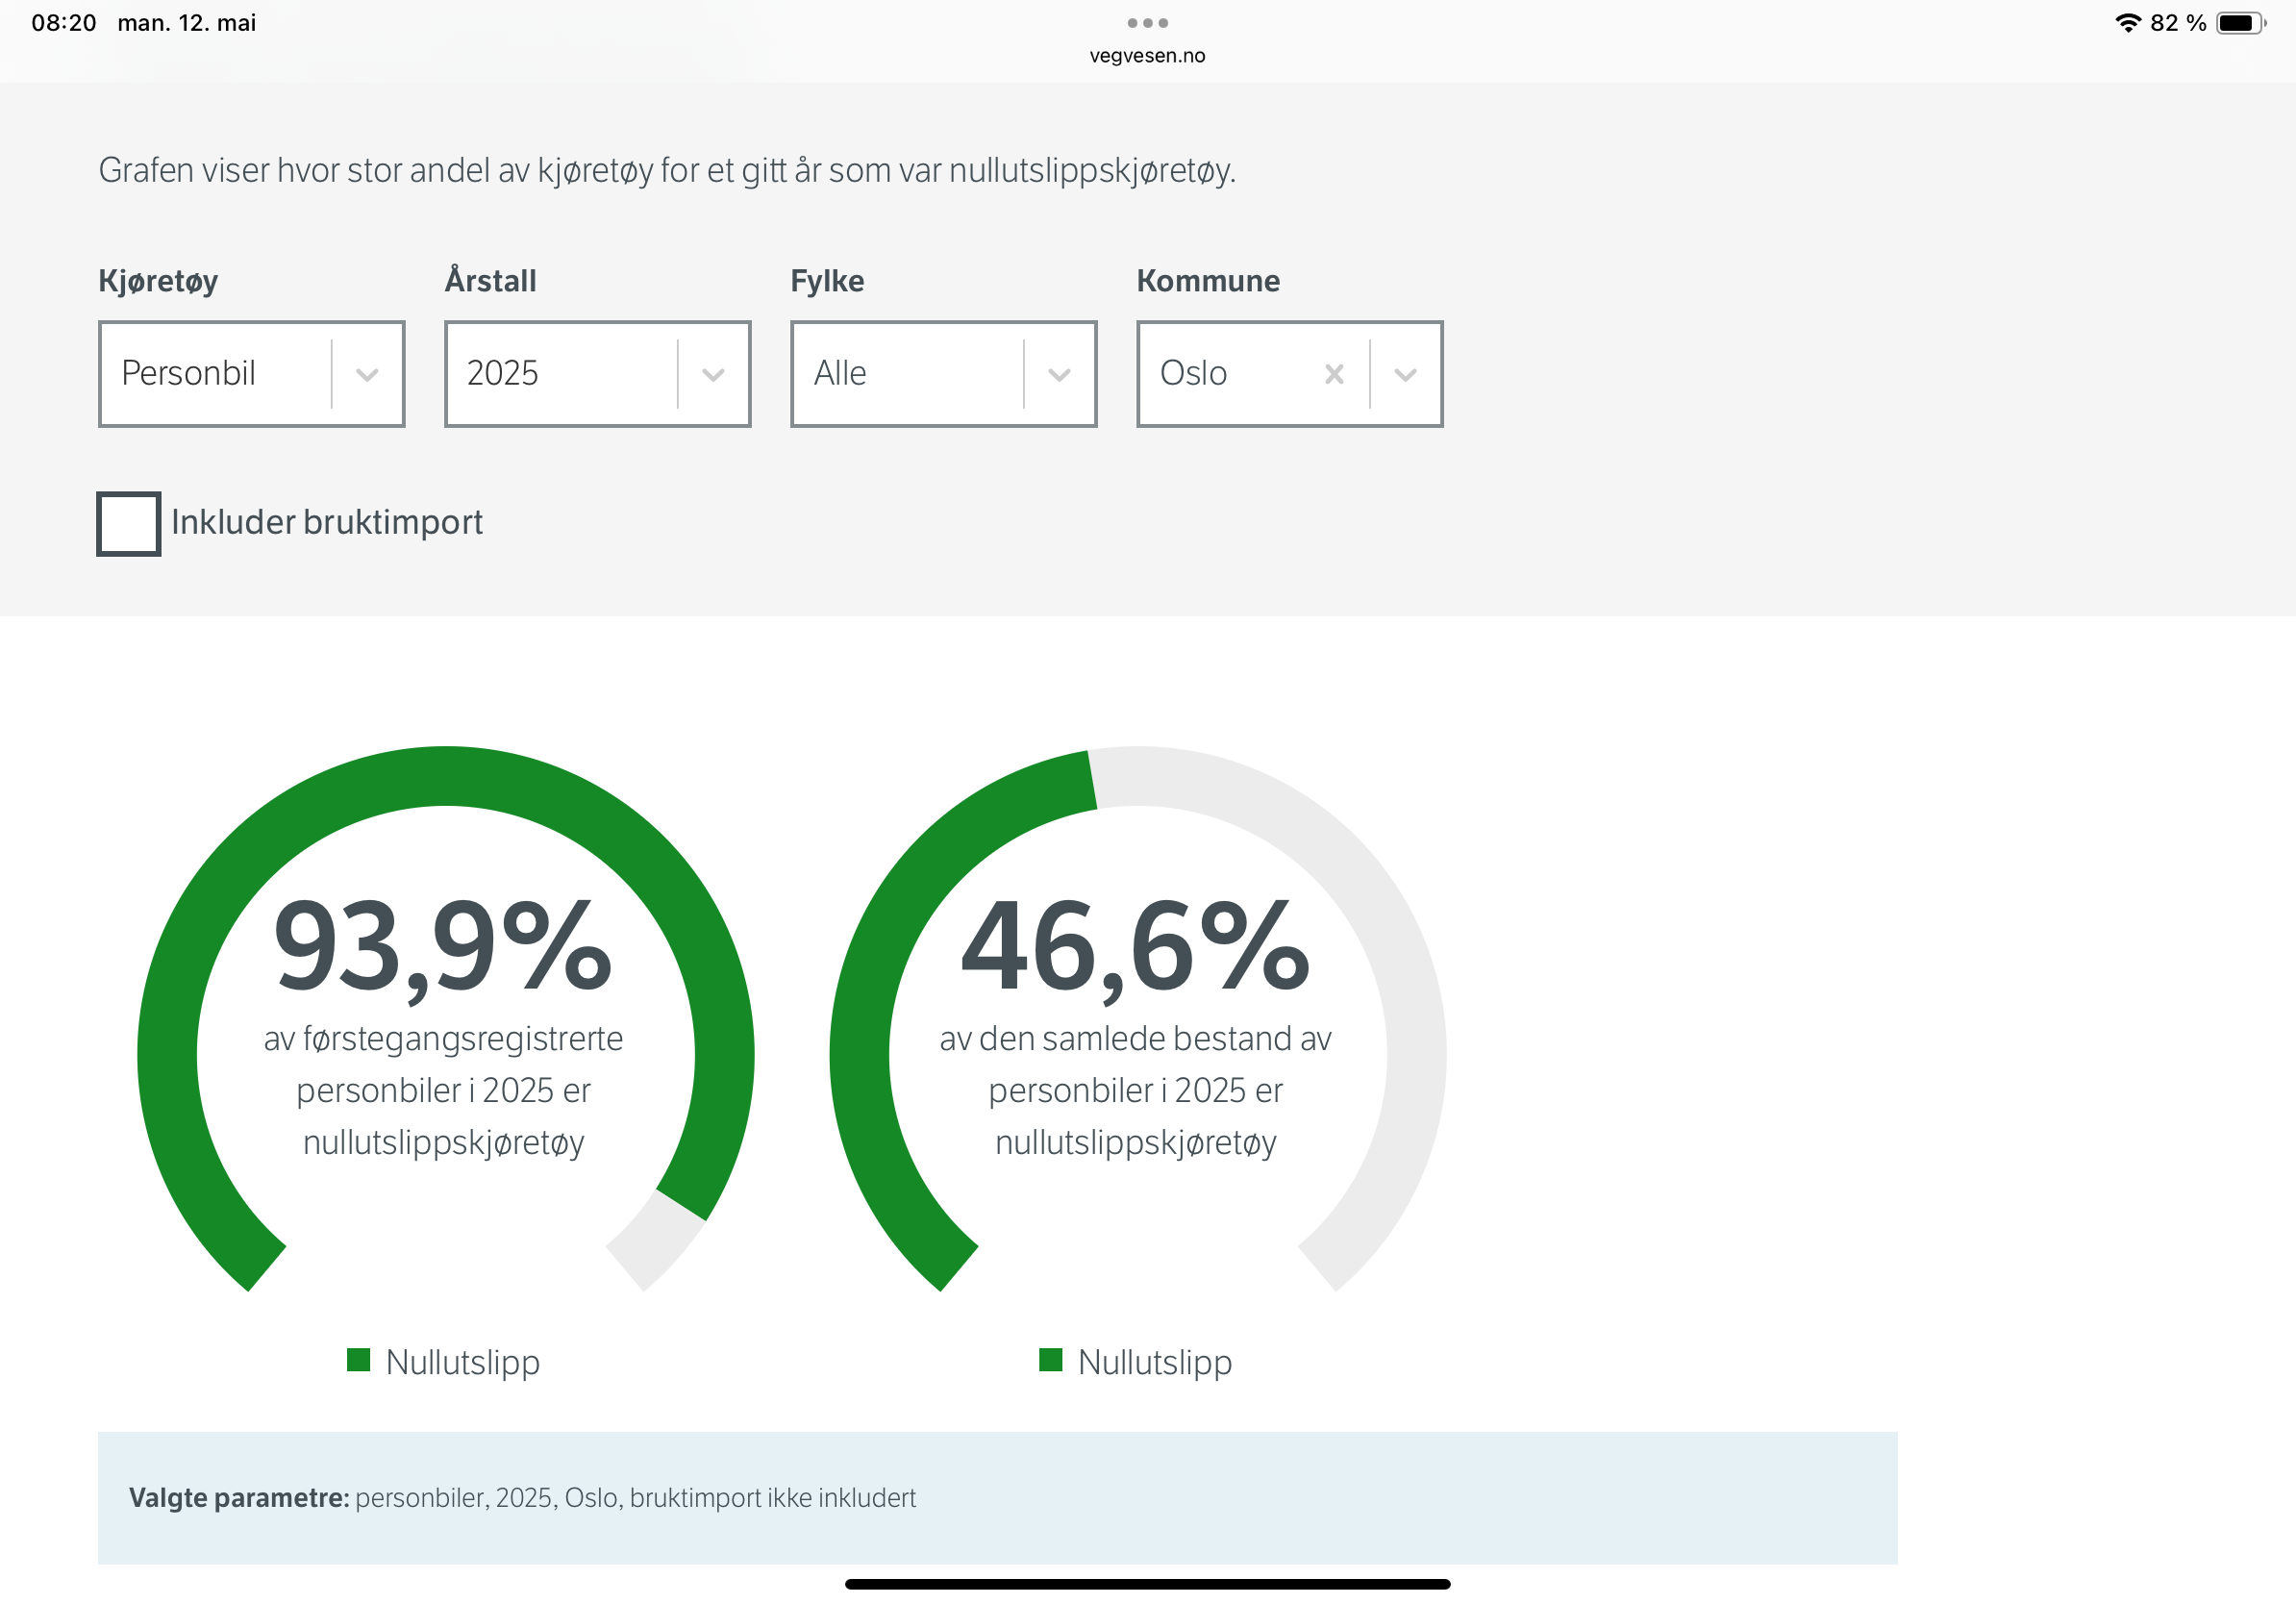Viewport: 2296px width, 1604px height.
Task: Tap the Wi-Fi status icon
Action: 2128,22
